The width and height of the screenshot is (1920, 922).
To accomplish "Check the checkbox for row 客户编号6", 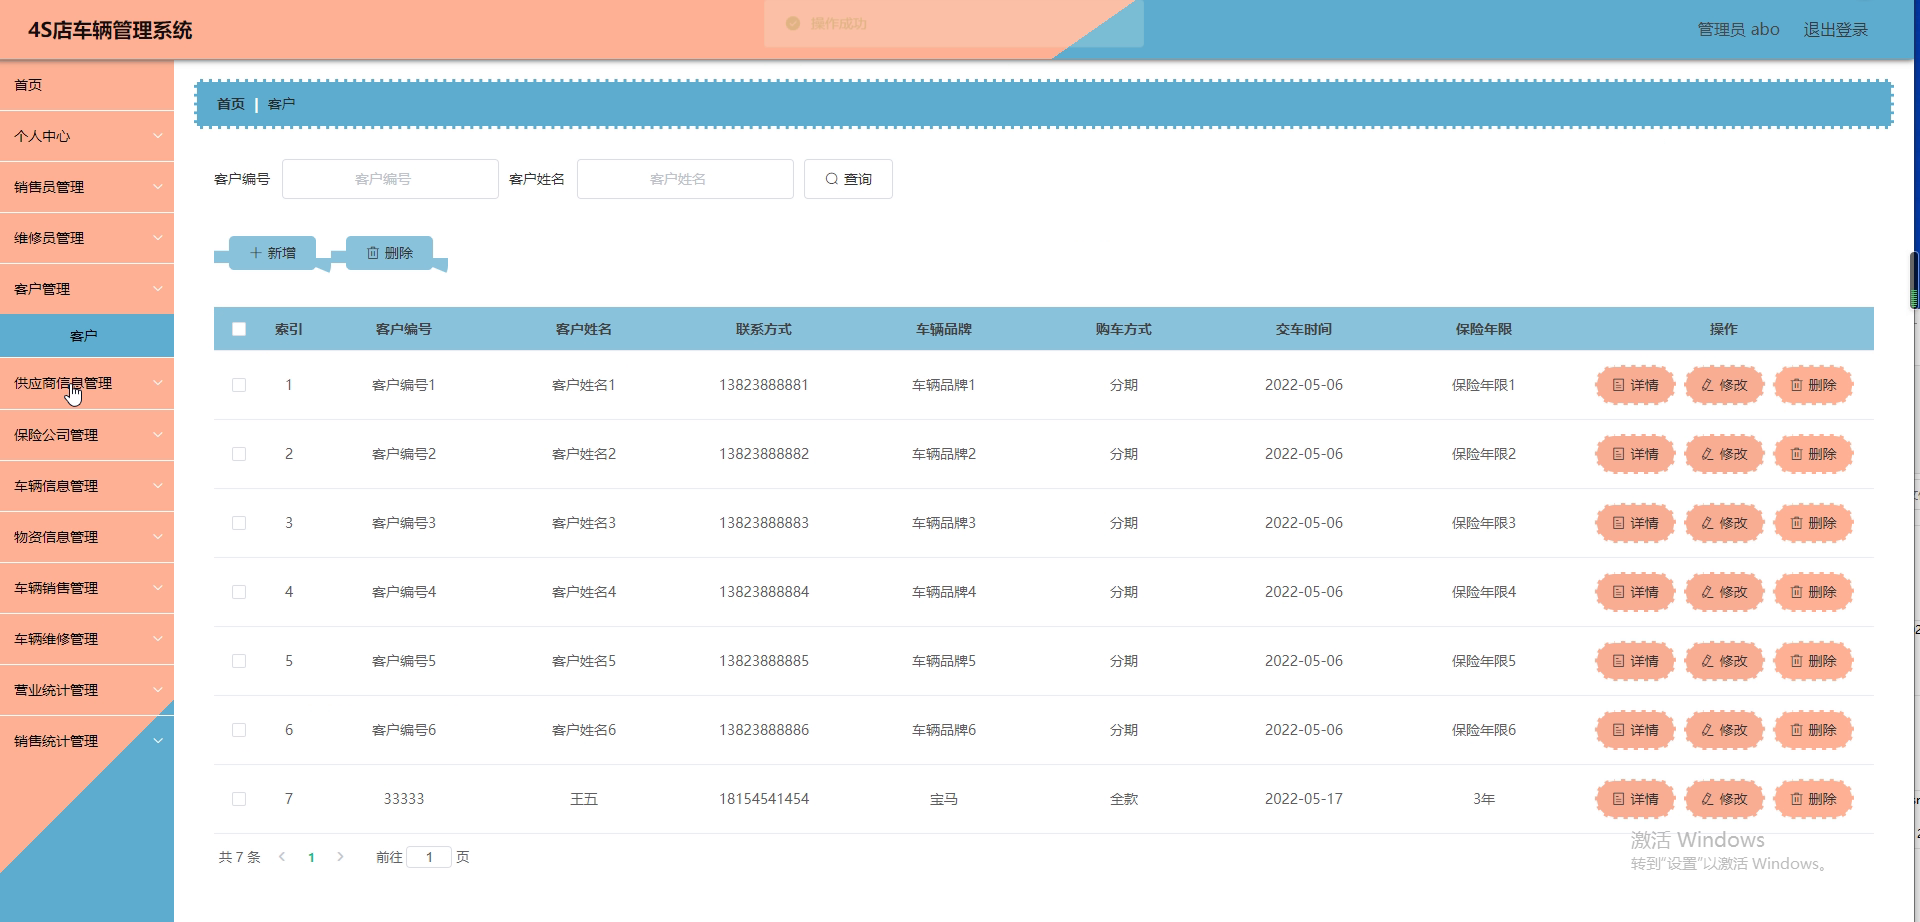I will [239, 730].
